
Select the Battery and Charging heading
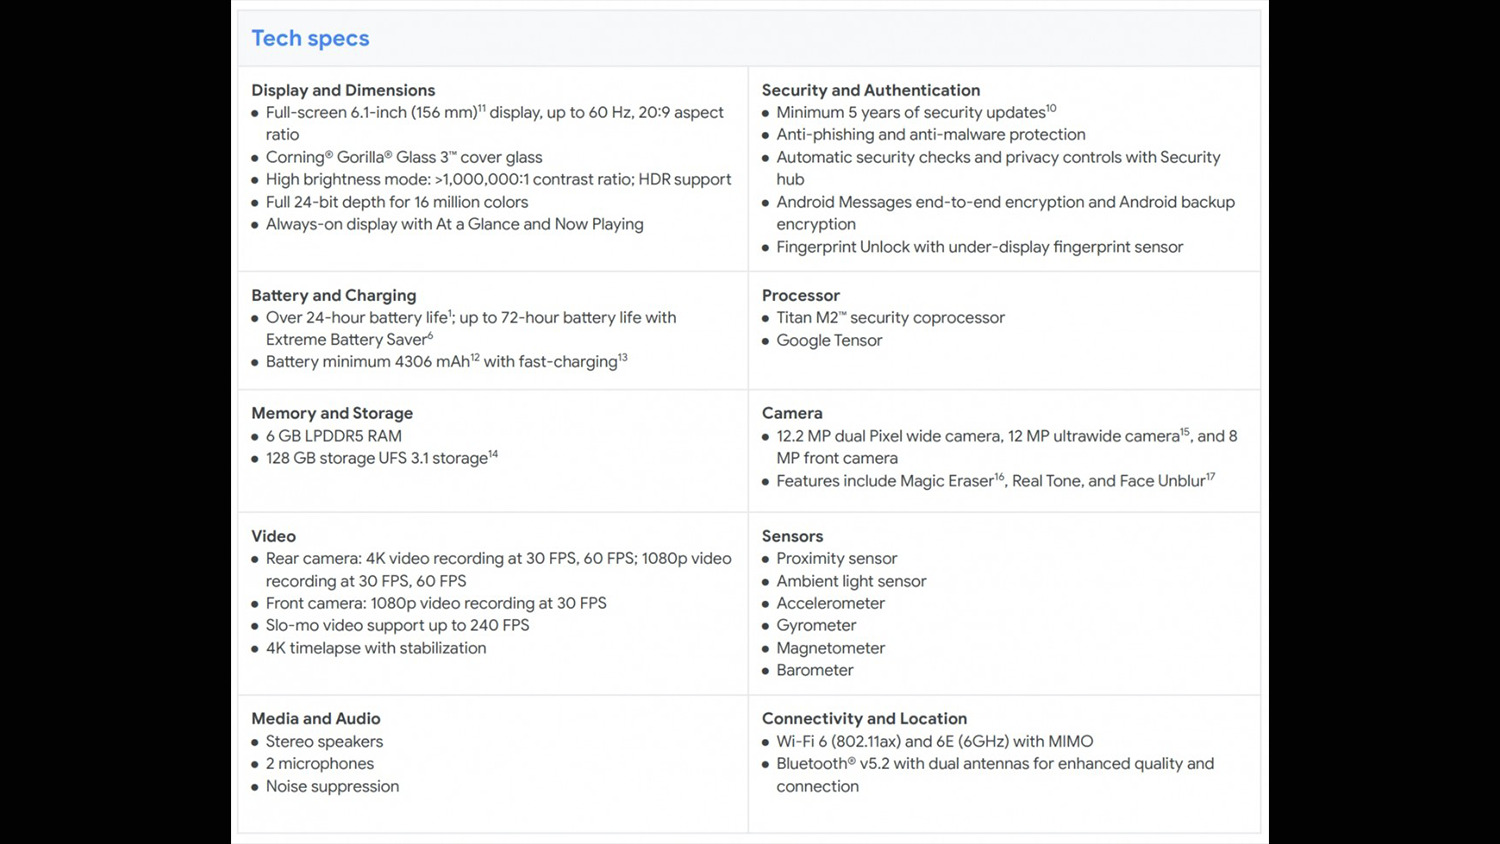(333, 295)
